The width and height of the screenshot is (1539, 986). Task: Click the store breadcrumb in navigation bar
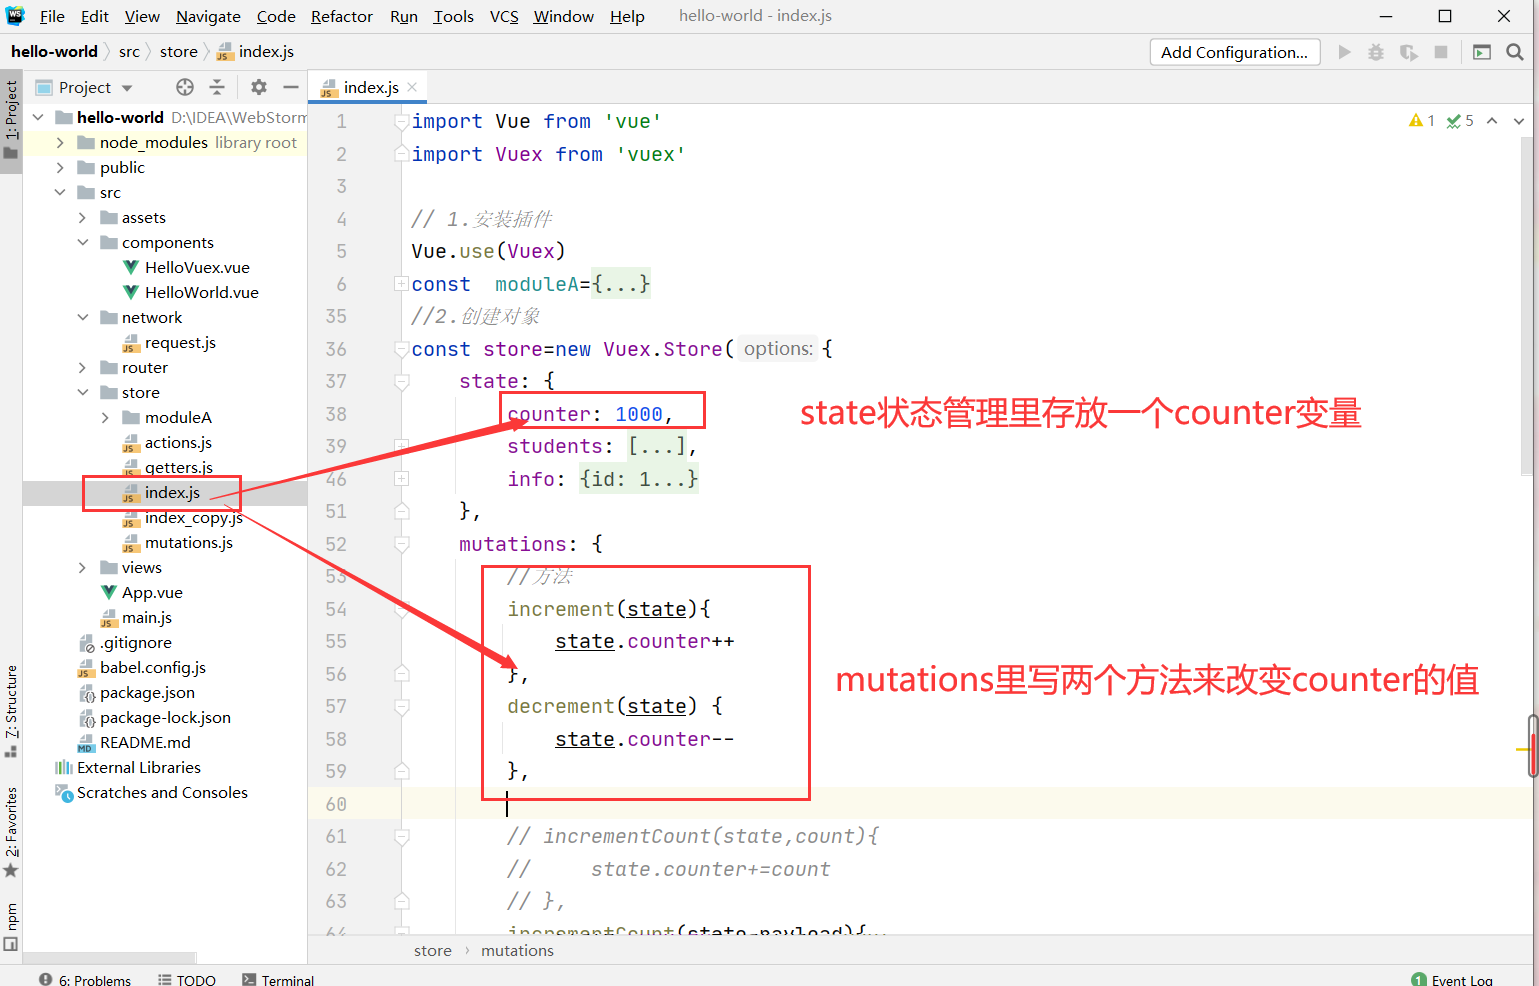(x=179, y=52)
